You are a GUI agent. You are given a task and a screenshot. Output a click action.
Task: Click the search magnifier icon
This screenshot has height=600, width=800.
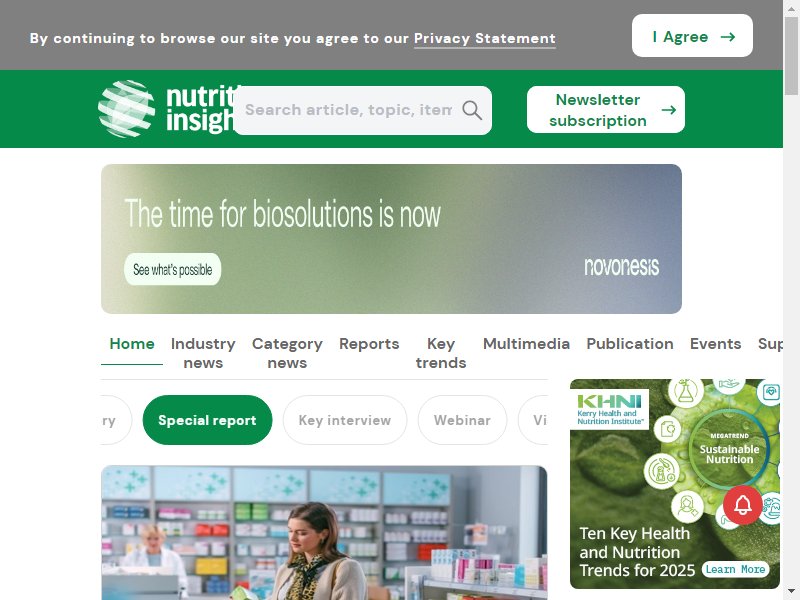pos(471,110)
